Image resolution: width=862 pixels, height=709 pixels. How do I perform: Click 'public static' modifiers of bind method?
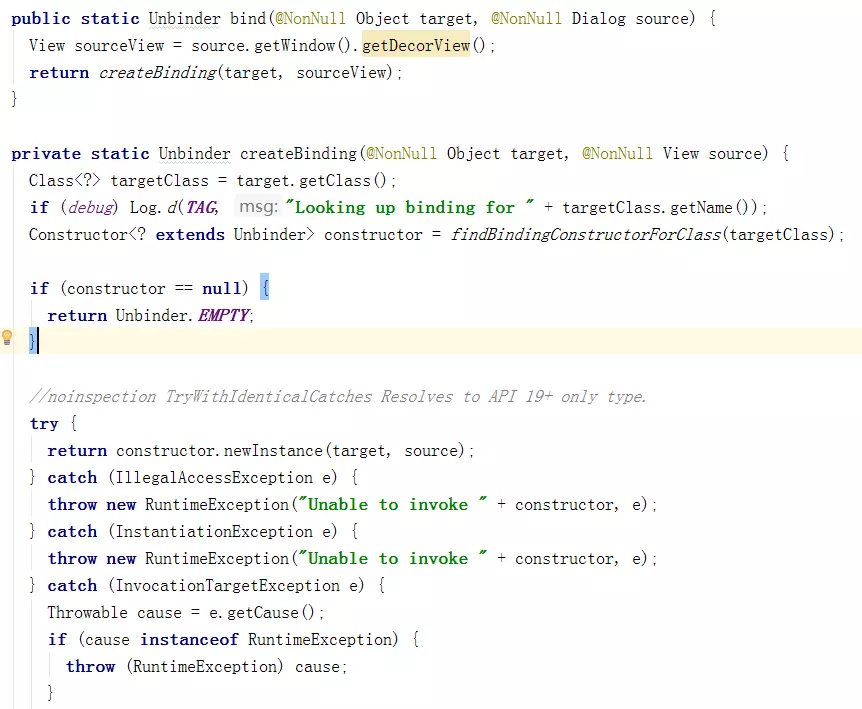[x=75, y=19]
